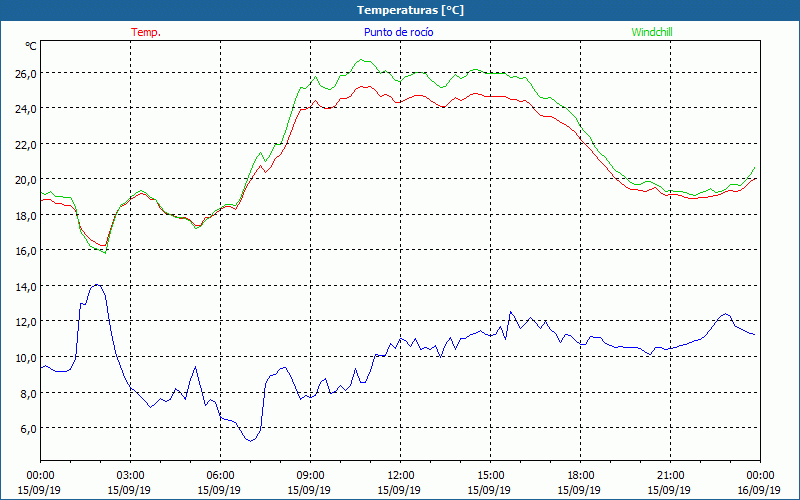Click the 26,0 y-axis value
800x500 pixels.
25,73
